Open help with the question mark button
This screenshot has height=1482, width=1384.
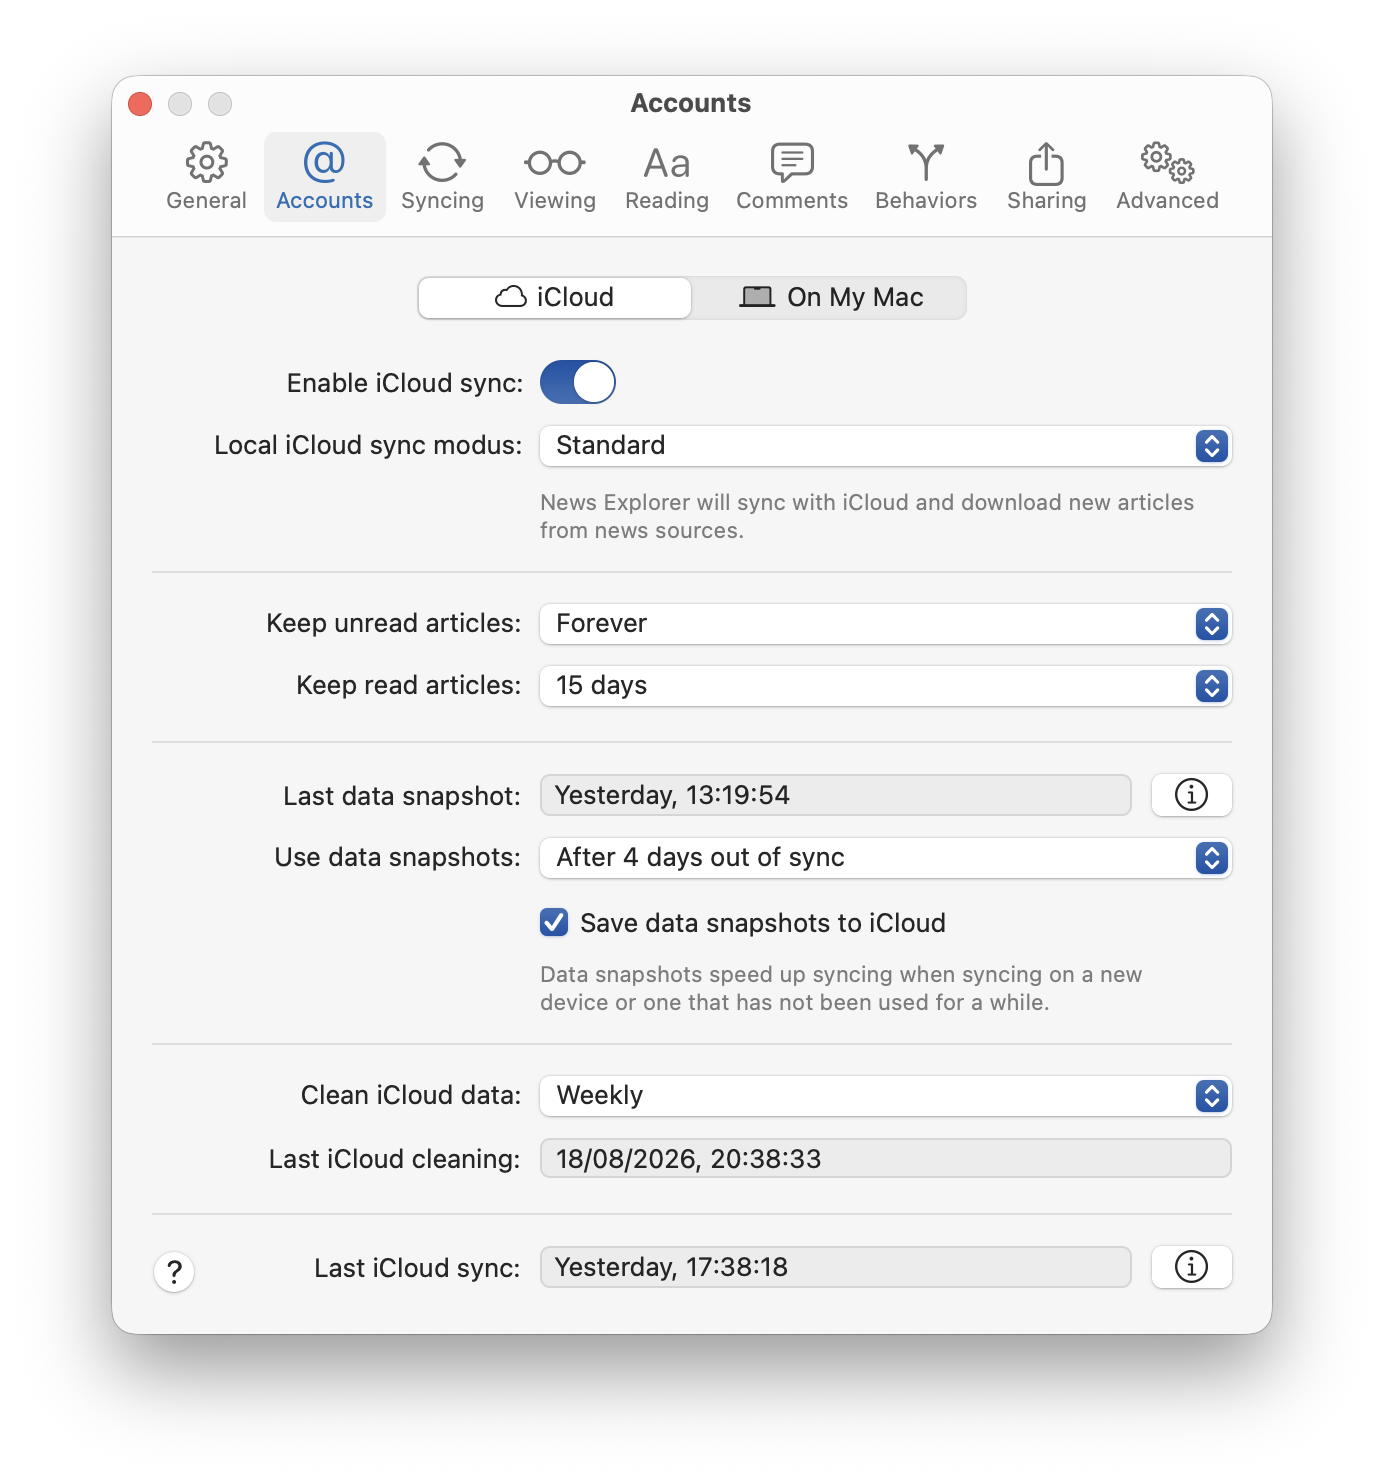coord(174,1272)
